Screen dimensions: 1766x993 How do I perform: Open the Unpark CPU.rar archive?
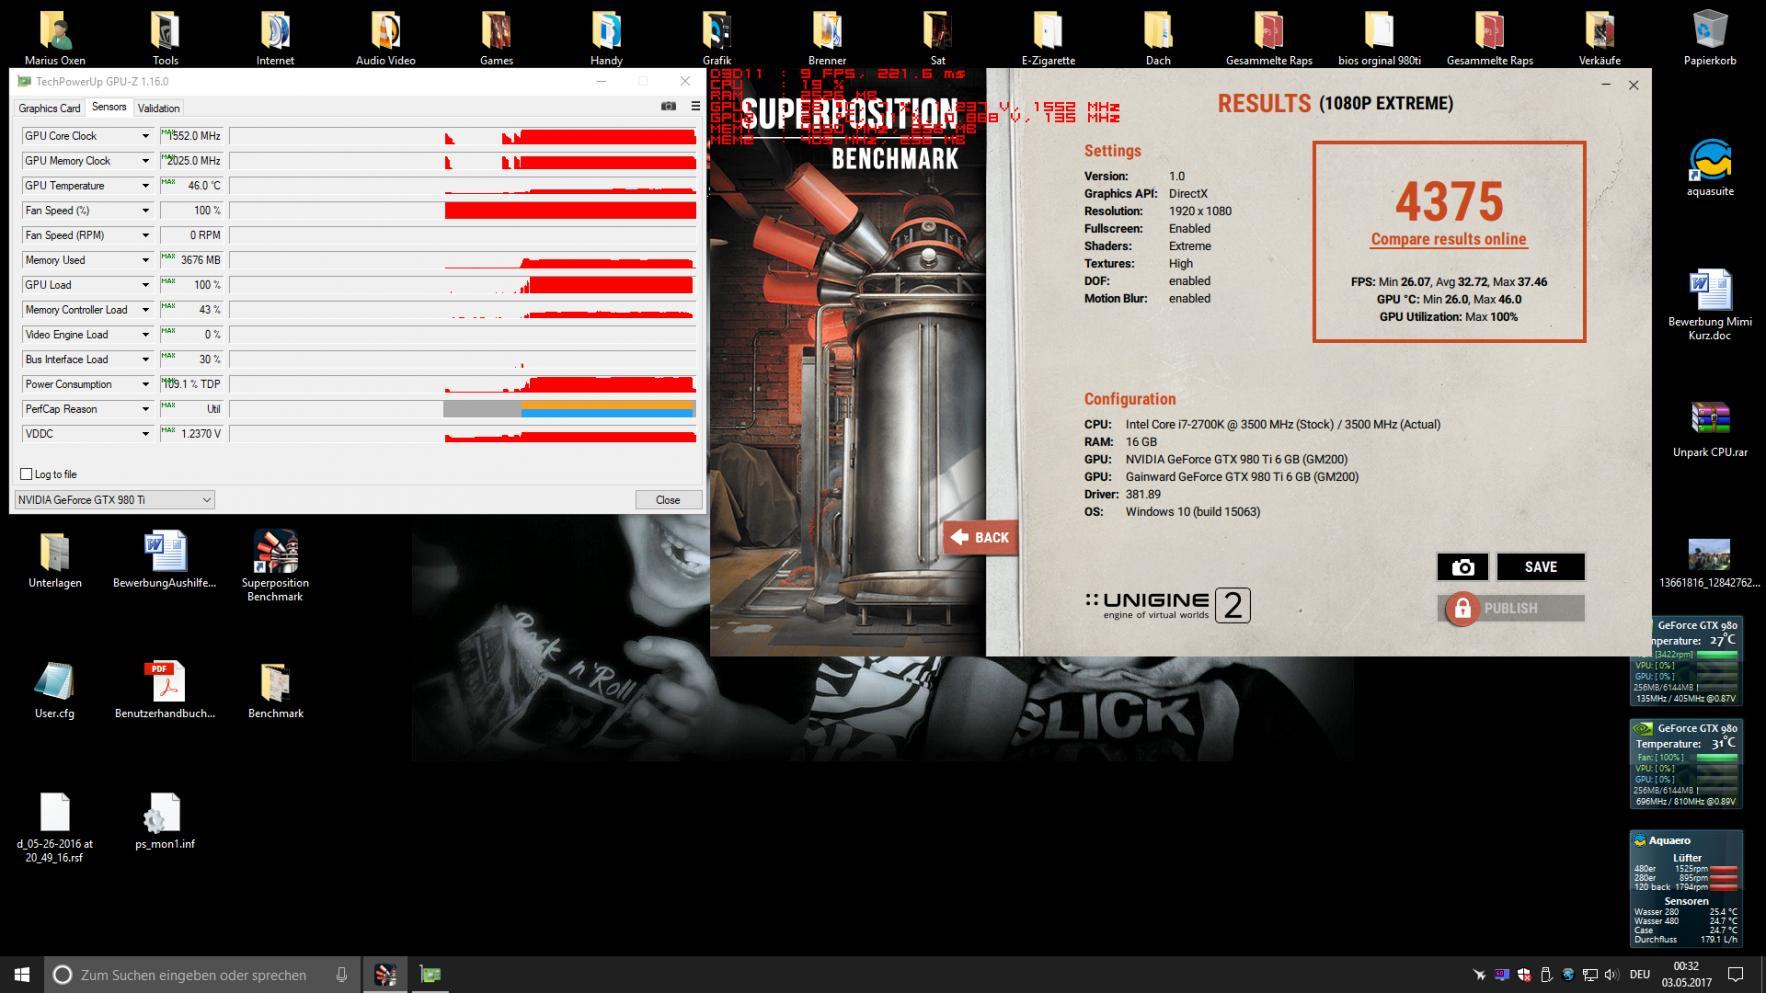pyautogui.click(x=1710, y=430)
